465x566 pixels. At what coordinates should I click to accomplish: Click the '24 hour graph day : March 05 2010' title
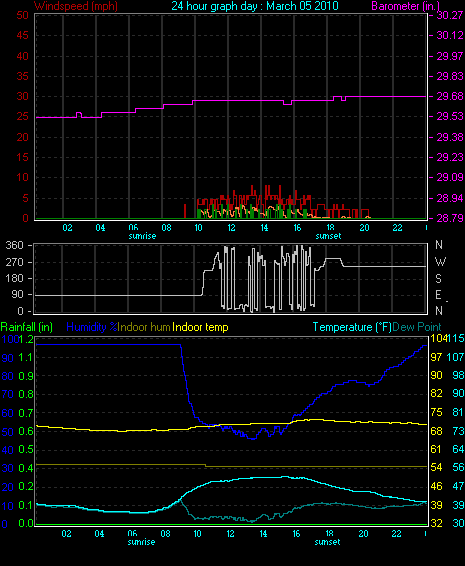[x=255, y=6]
